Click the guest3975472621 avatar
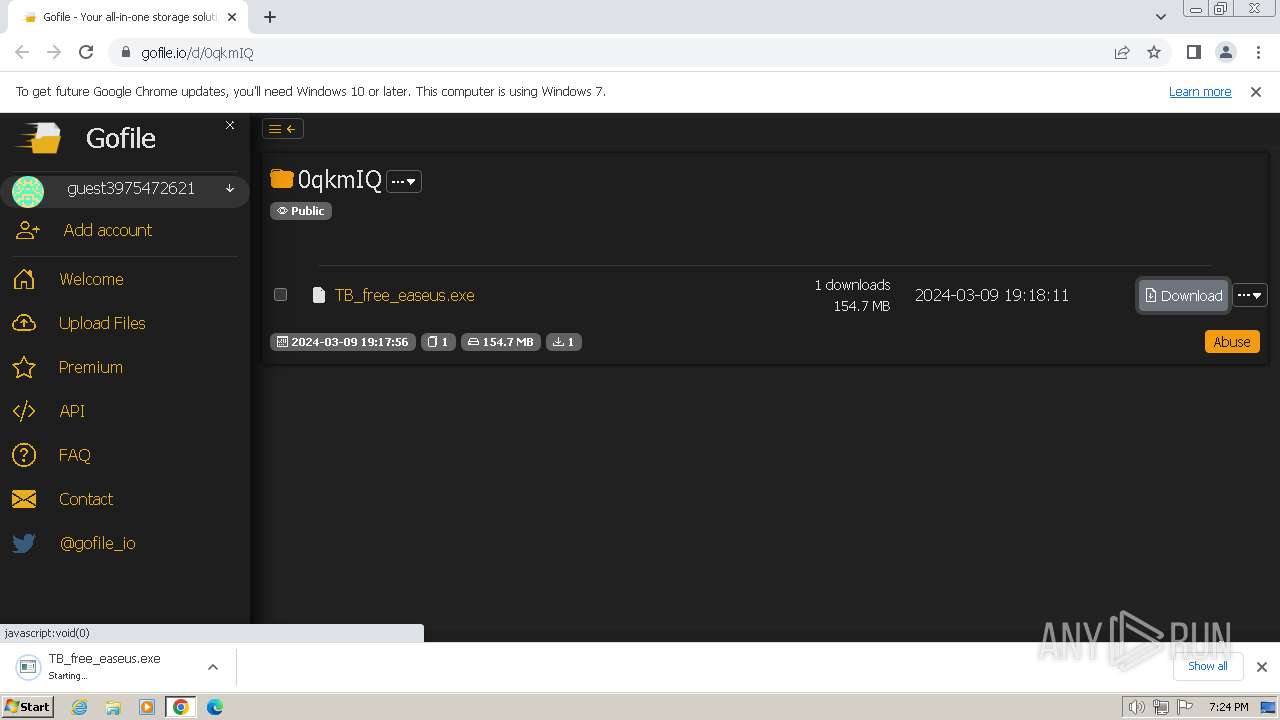 [x=28, y=190]
